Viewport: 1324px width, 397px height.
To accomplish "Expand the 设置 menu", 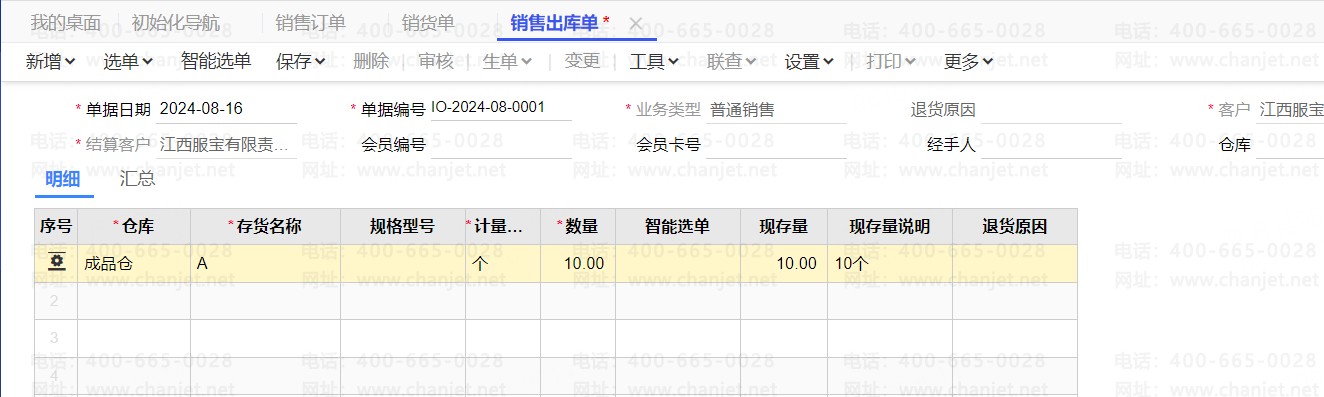I will [x=809, y=62].
